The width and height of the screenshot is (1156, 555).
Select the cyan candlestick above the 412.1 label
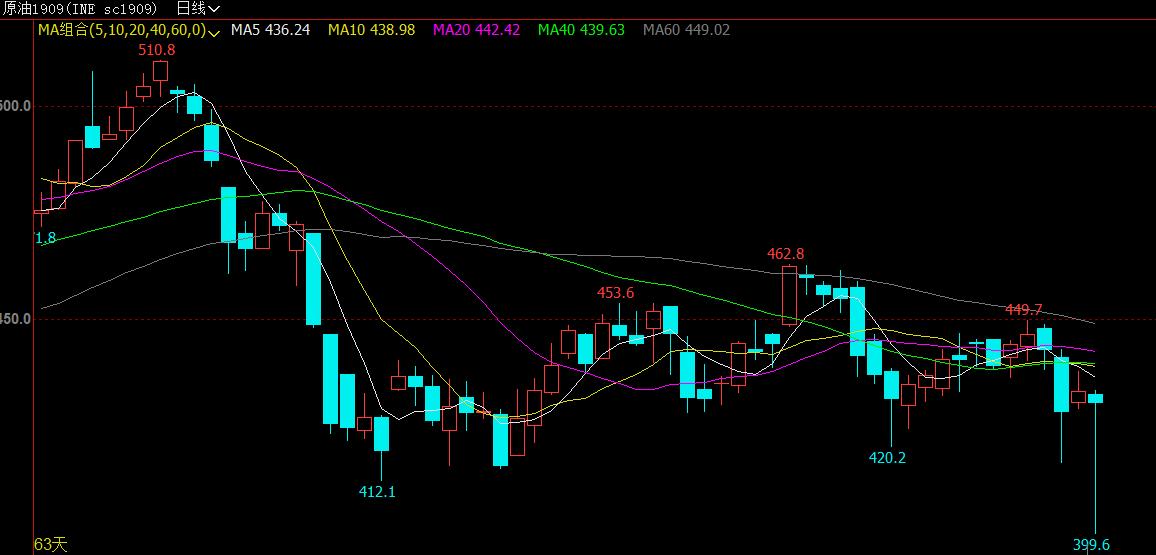point(381,447)
